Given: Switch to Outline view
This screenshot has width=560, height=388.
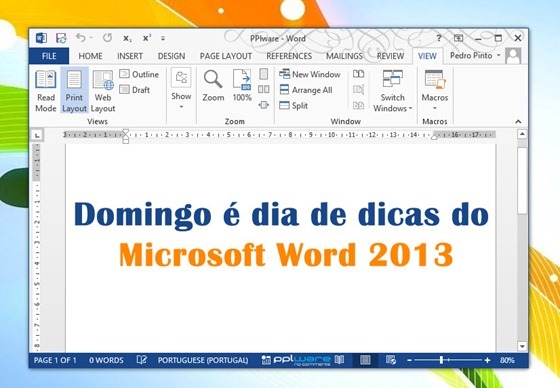Looking at the screenshot, I should point(139,74).
